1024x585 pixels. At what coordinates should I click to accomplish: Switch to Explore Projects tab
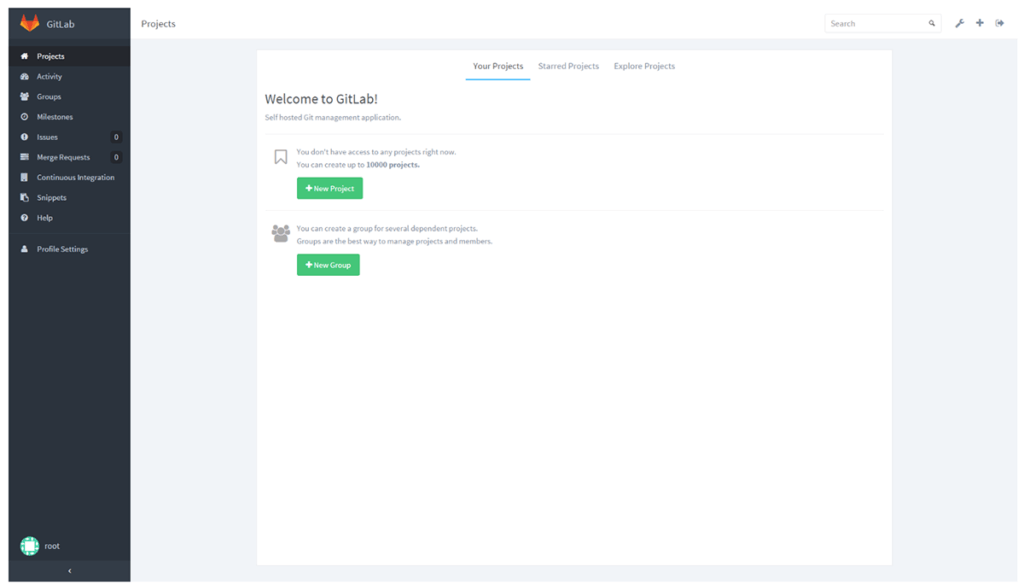click(644, 66)
